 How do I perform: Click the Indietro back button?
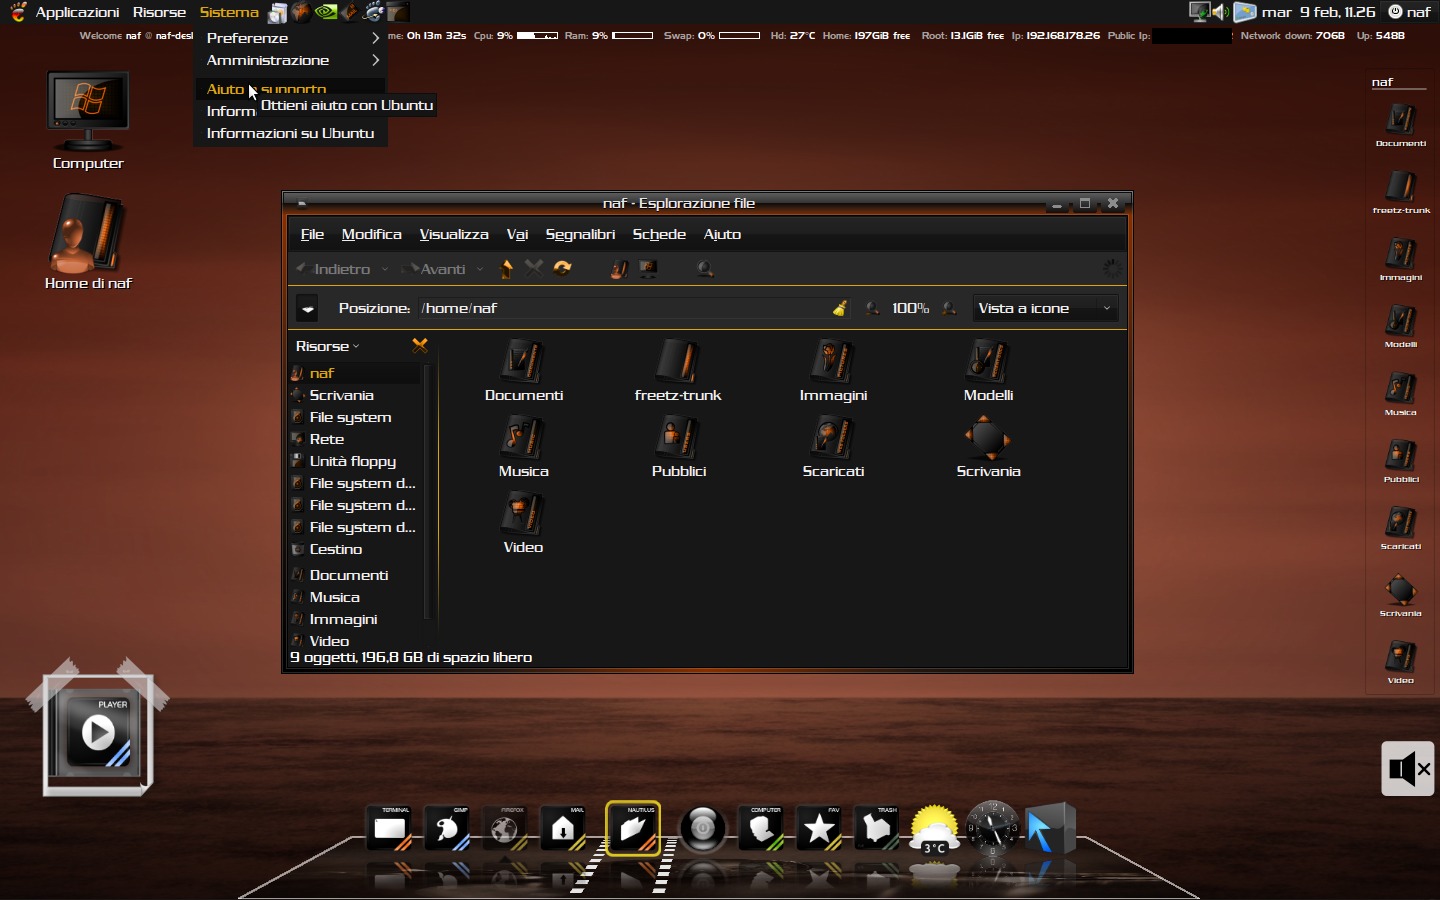[335, 269]
